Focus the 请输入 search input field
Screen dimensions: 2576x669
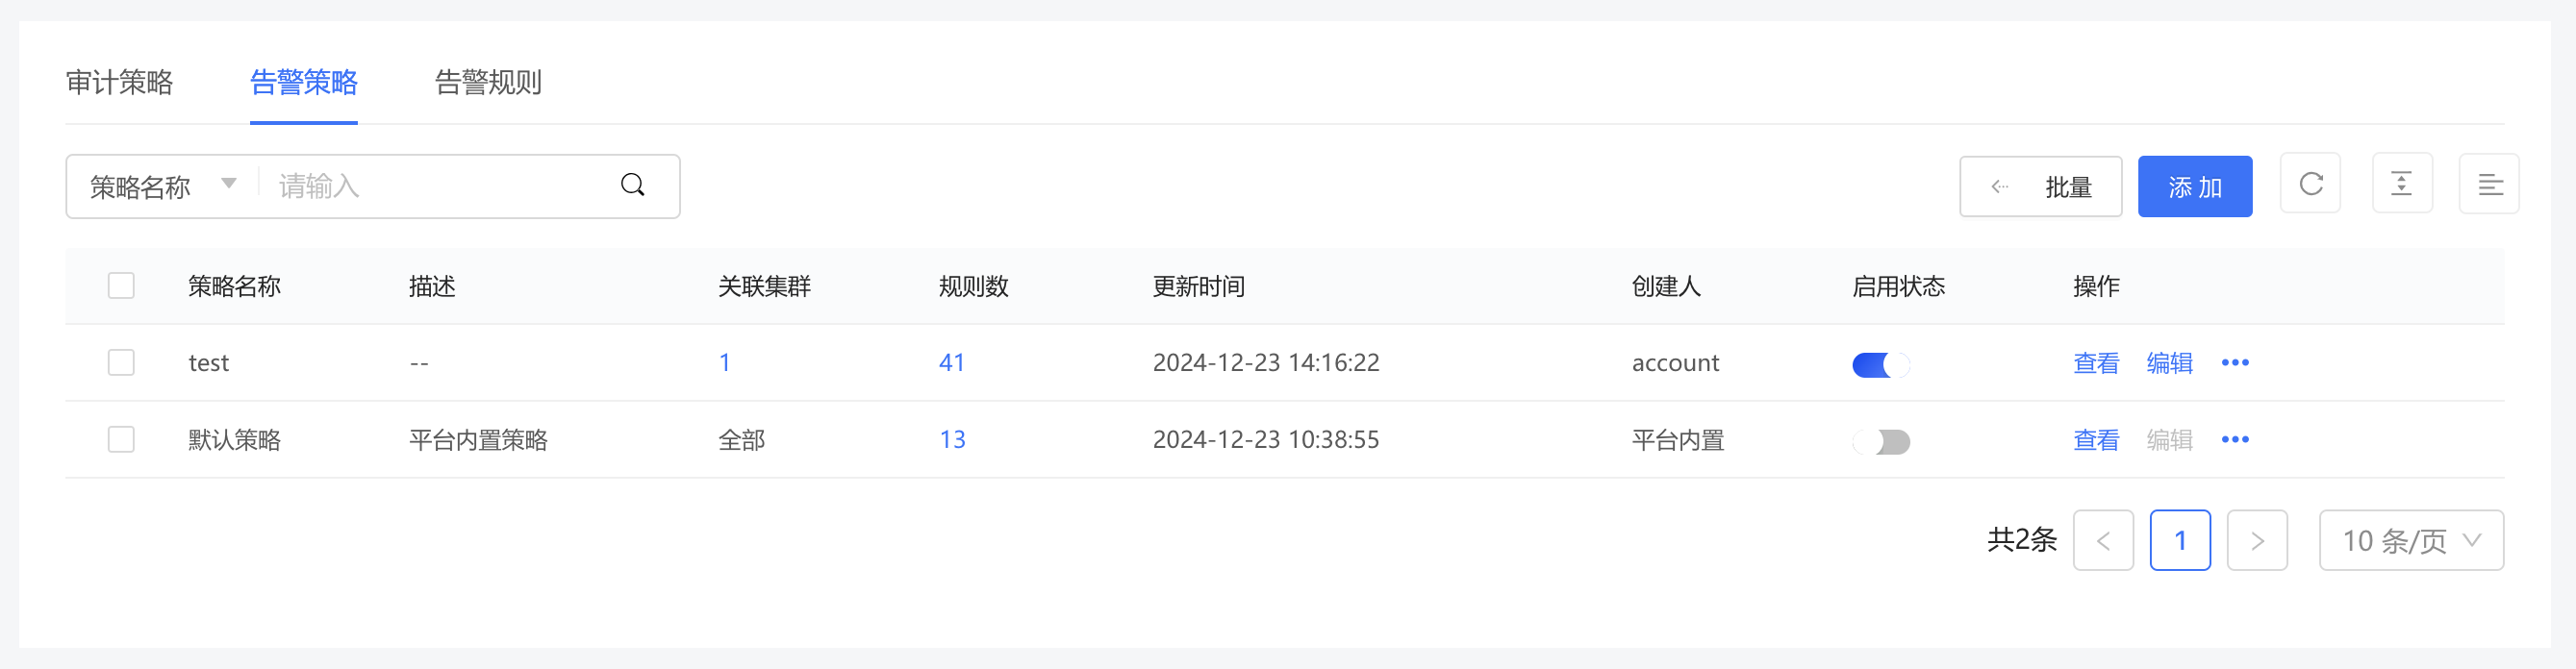point(440,186)
